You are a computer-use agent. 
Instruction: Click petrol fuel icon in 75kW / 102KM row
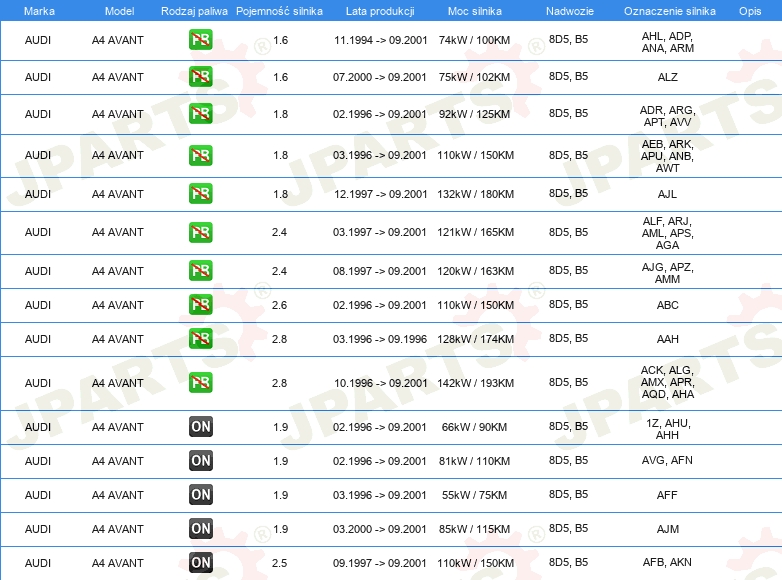click(200, 77)
